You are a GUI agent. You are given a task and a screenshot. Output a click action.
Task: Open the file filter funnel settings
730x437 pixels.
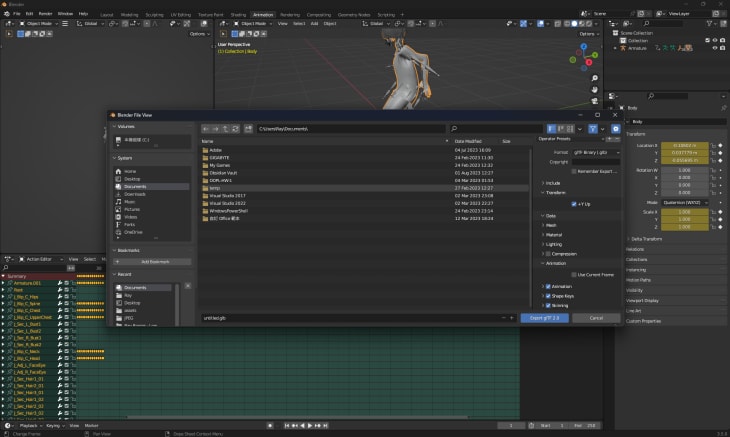pos(592,129)
